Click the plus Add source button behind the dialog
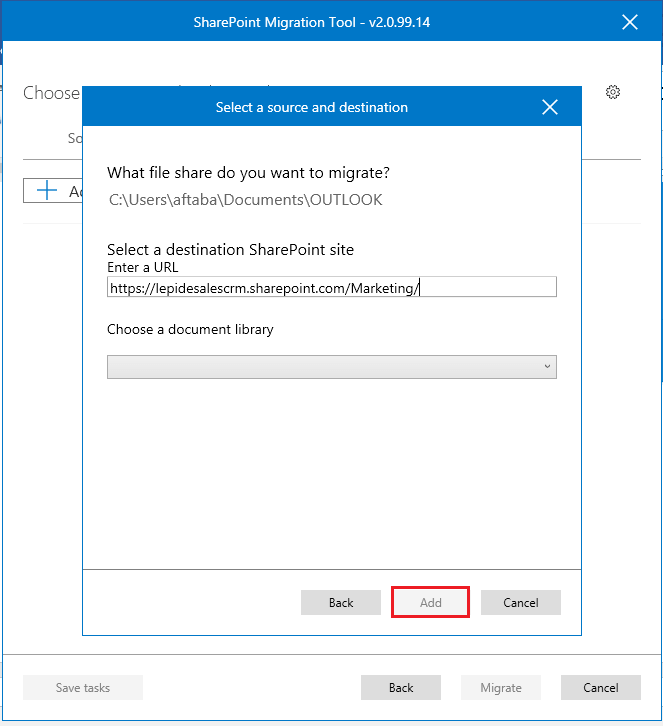Image resolution: width=663 pixels, height=726 pixels. tap(53, 191)
